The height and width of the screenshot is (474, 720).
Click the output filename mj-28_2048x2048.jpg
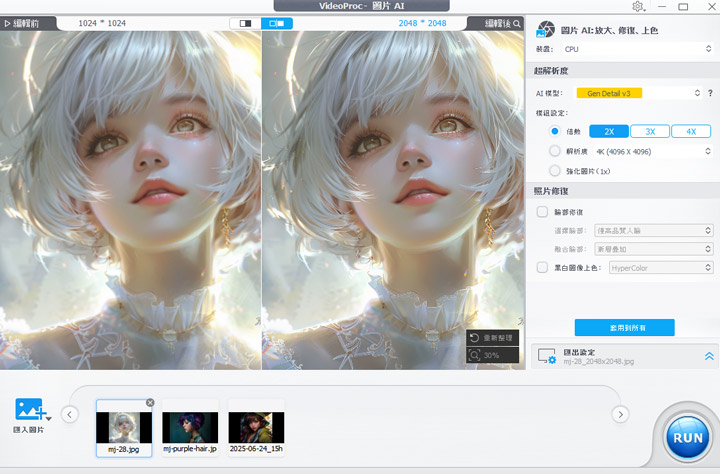pyautogui.click(x=599, y=361)
